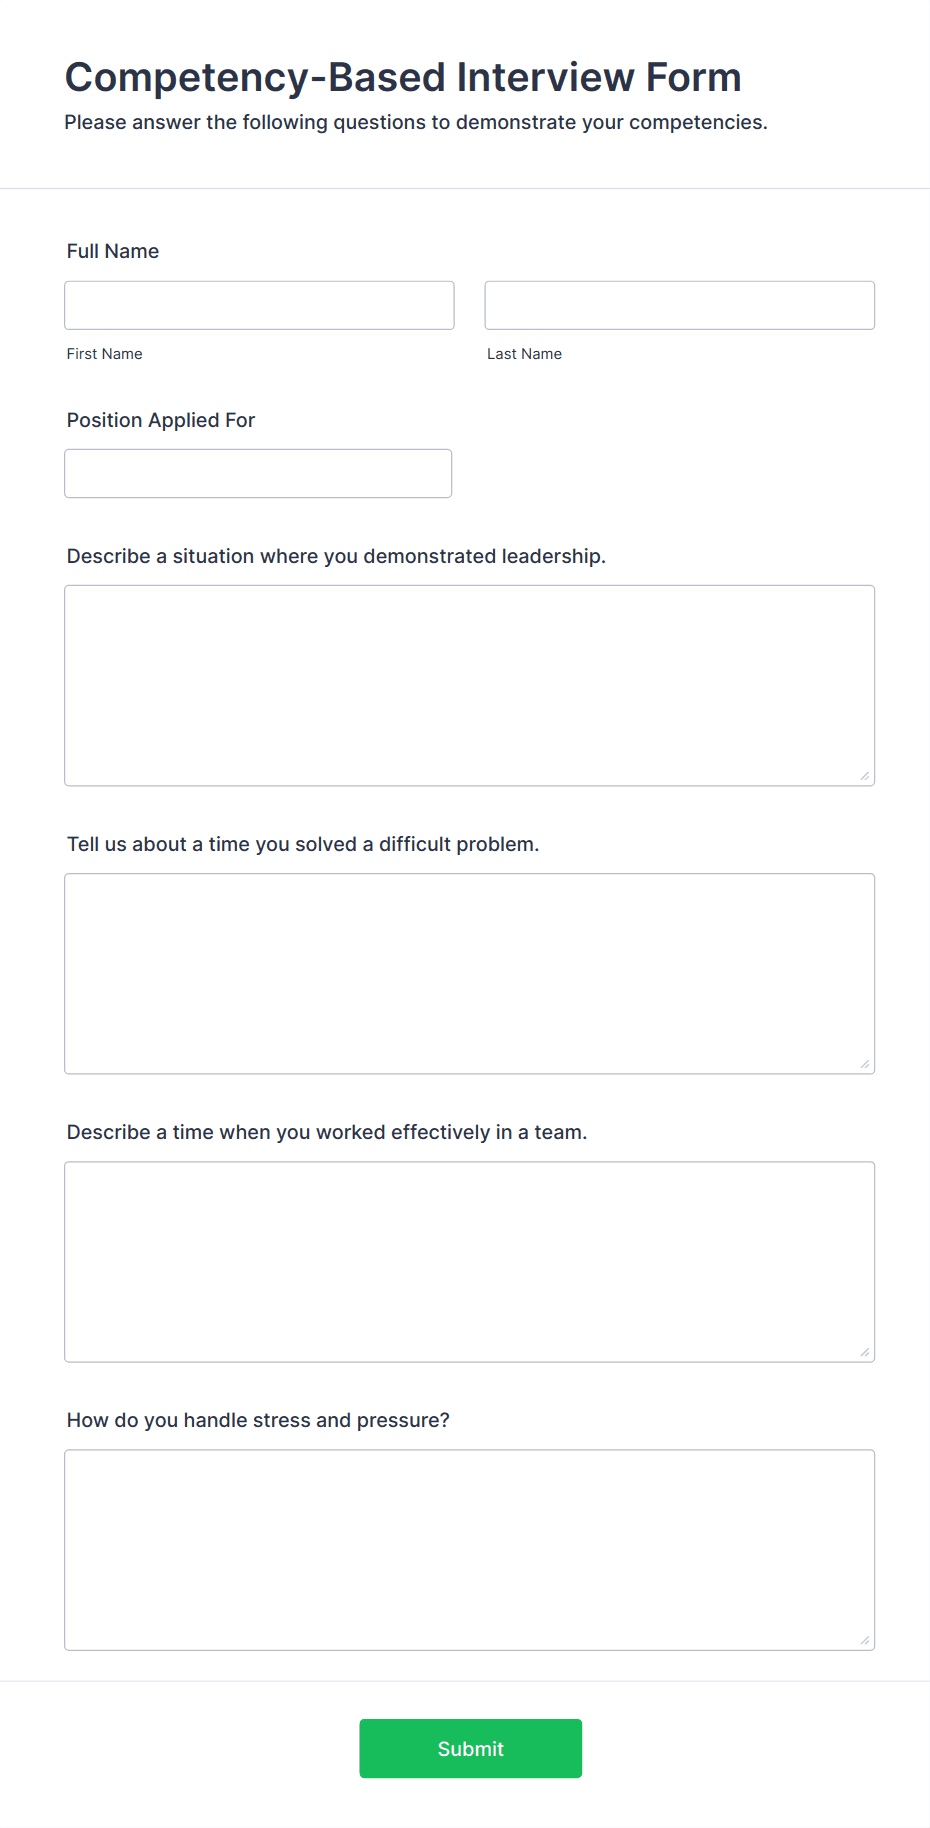This screenshot has height=1828, width=930.
Task: Click the resize grip of the leadership textarea
Action: (865, 775)
